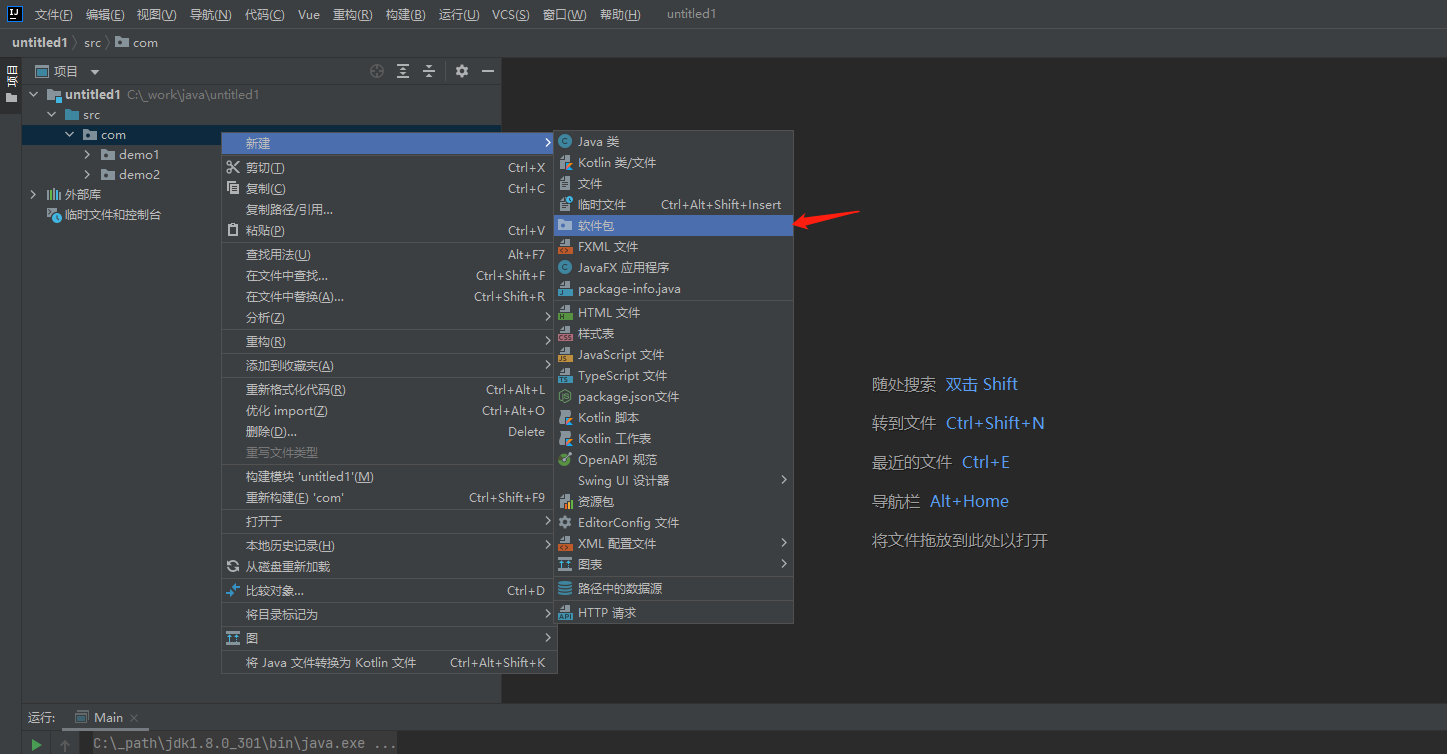This screenshot has width=1447, height=754.
Task: Click the FXML 文件 icon
Action: (x=565, y=247)
